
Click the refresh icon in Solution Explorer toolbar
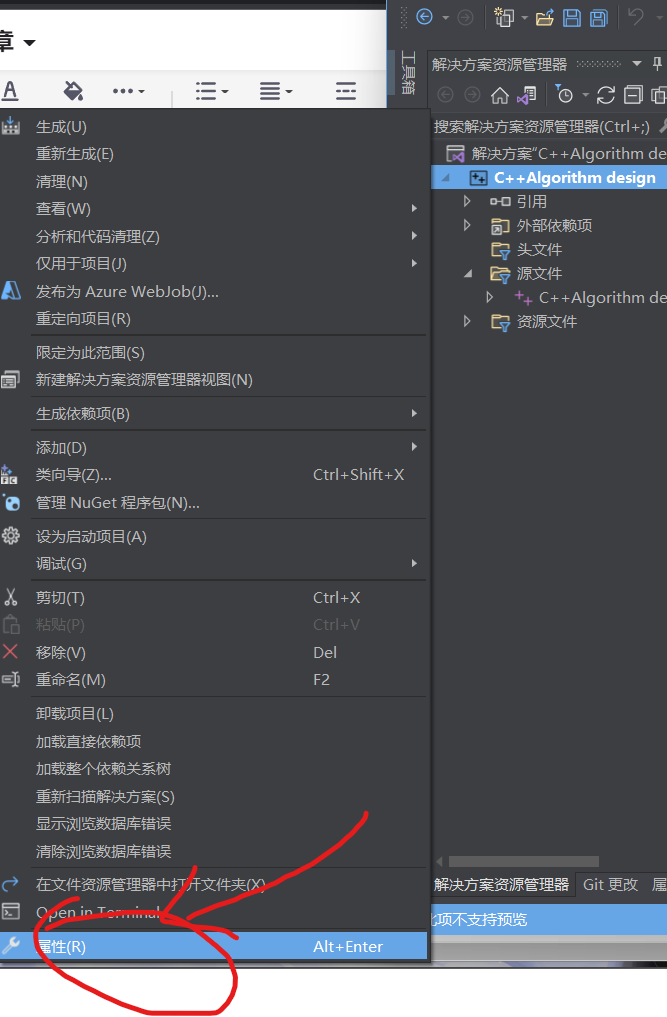click(605, 95)
